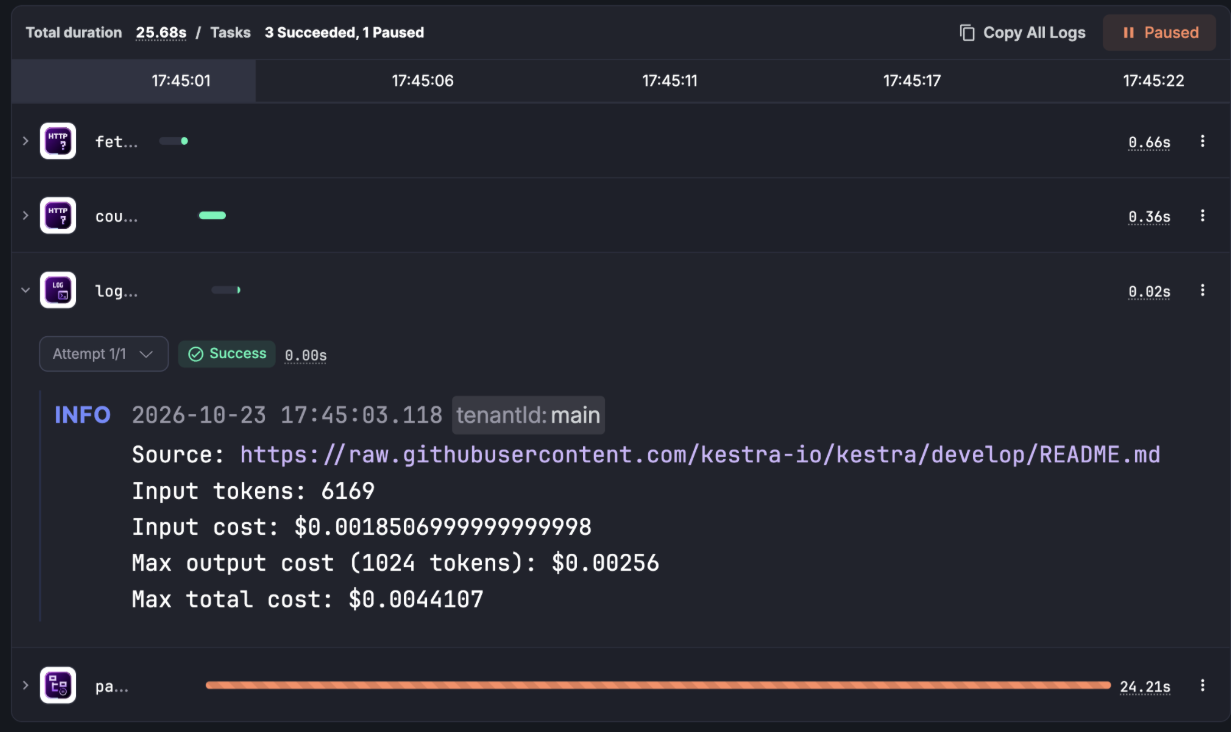Click the 17:45:01 timeline marker
The width and height of the screenshot is (1231, 732).
pos(181,81)
